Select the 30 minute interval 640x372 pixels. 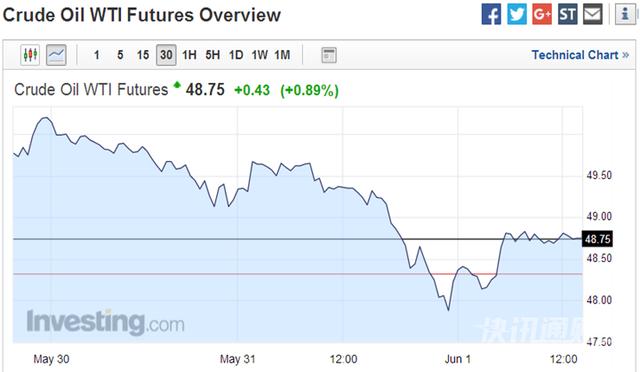(x=166, y=55)
